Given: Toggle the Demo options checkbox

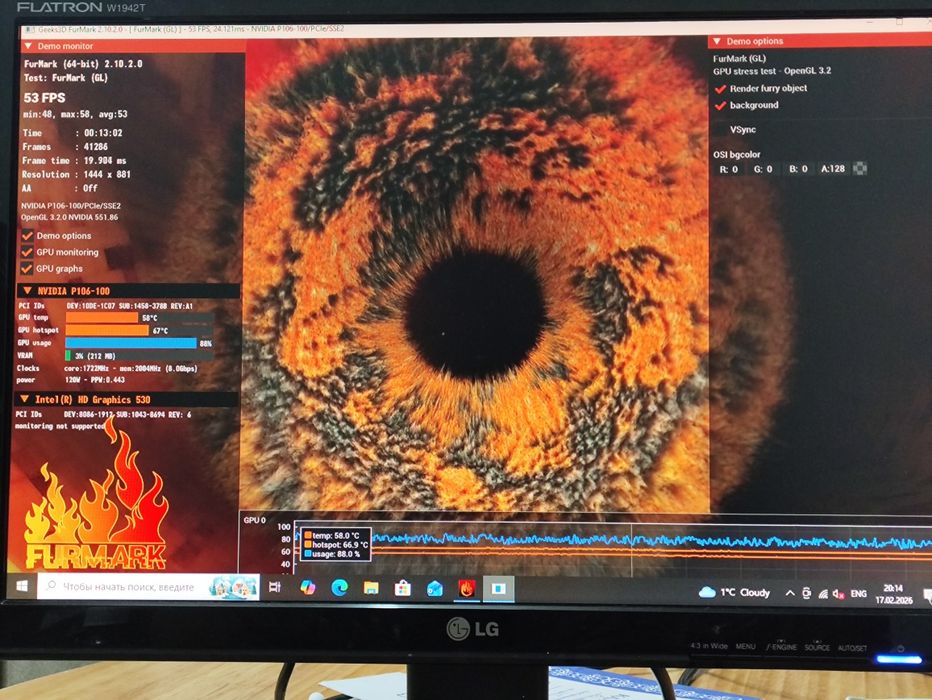Looking at the screenshot, I should [x=27, y=235].
